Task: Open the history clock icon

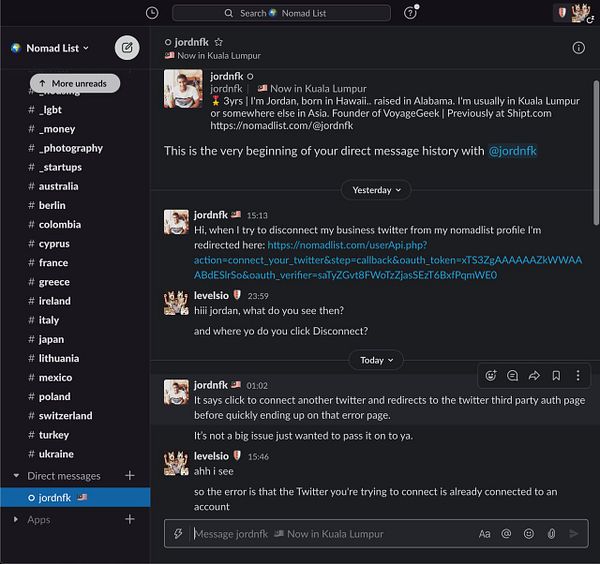Action: [152, 13]
